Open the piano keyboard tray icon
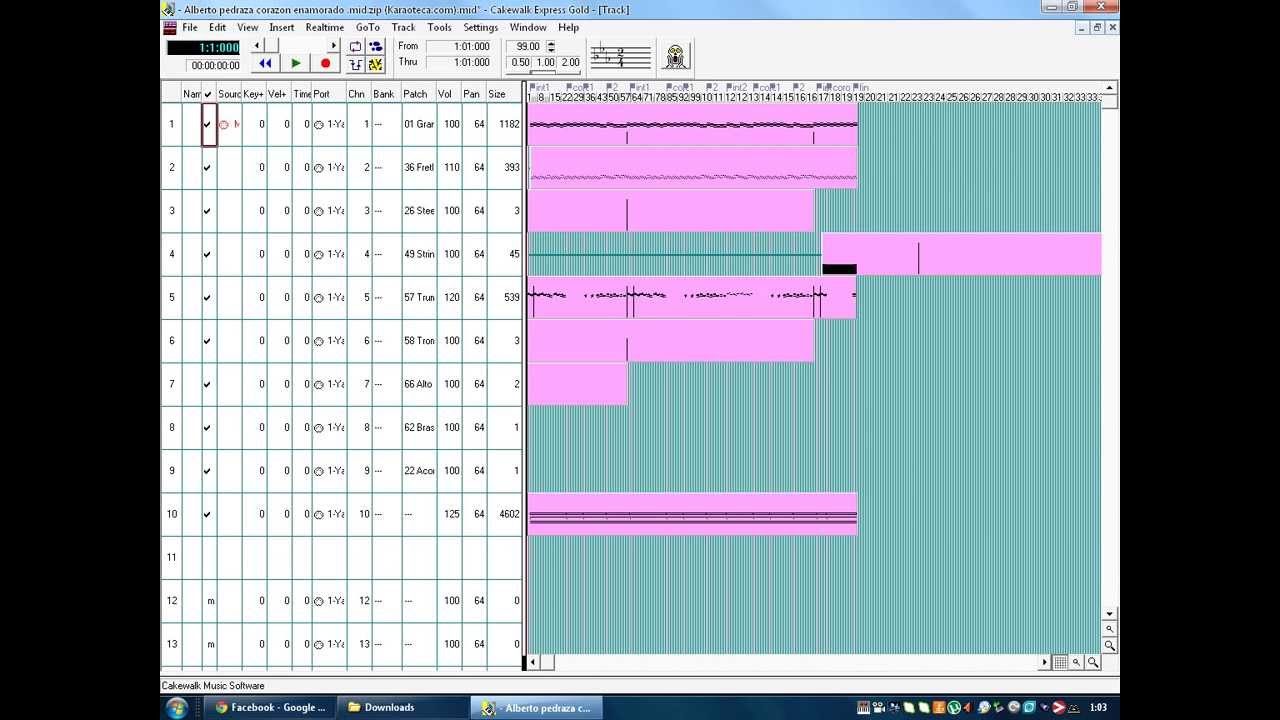 coord(864,707)
